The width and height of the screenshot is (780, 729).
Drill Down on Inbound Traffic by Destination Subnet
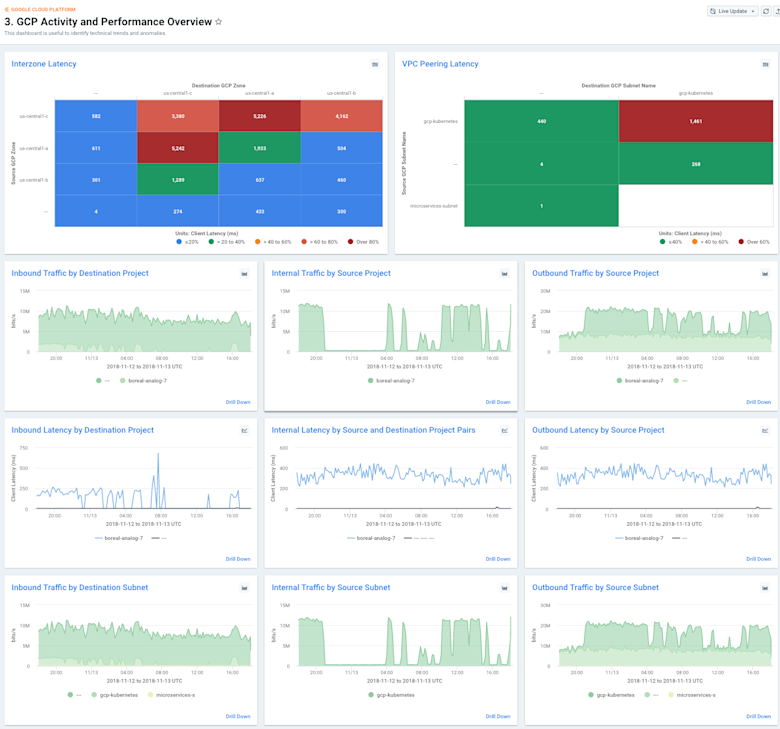point(238,716)
